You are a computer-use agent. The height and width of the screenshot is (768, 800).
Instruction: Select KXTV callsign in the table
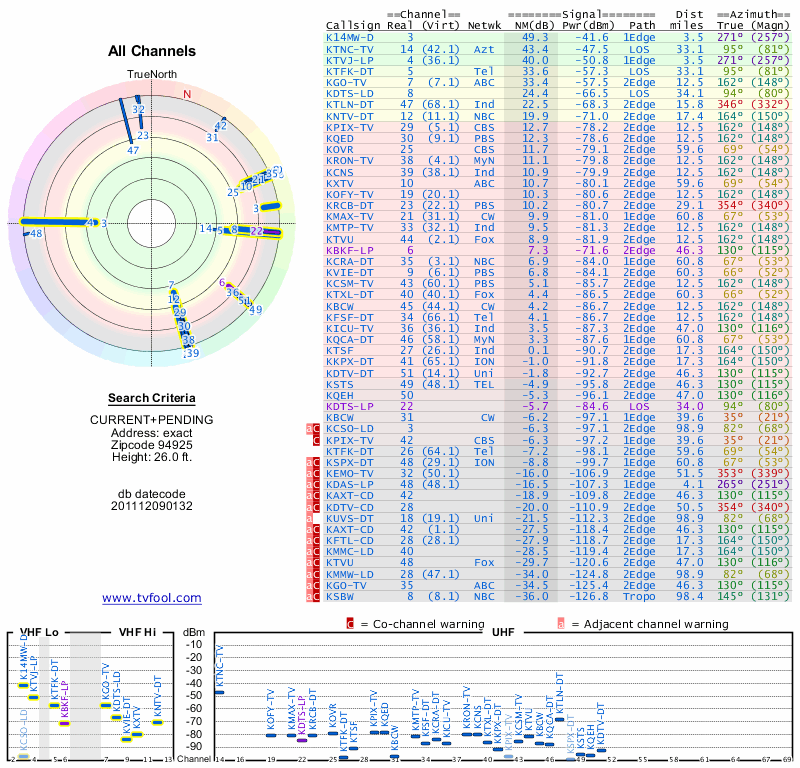tap(340, 183)
